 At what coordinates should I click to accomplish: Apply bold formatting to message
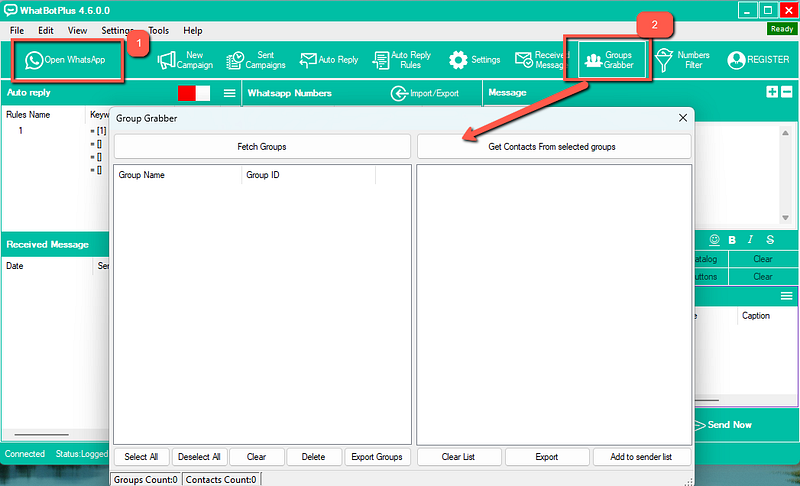pyautogui.click(x=732, y=240)
